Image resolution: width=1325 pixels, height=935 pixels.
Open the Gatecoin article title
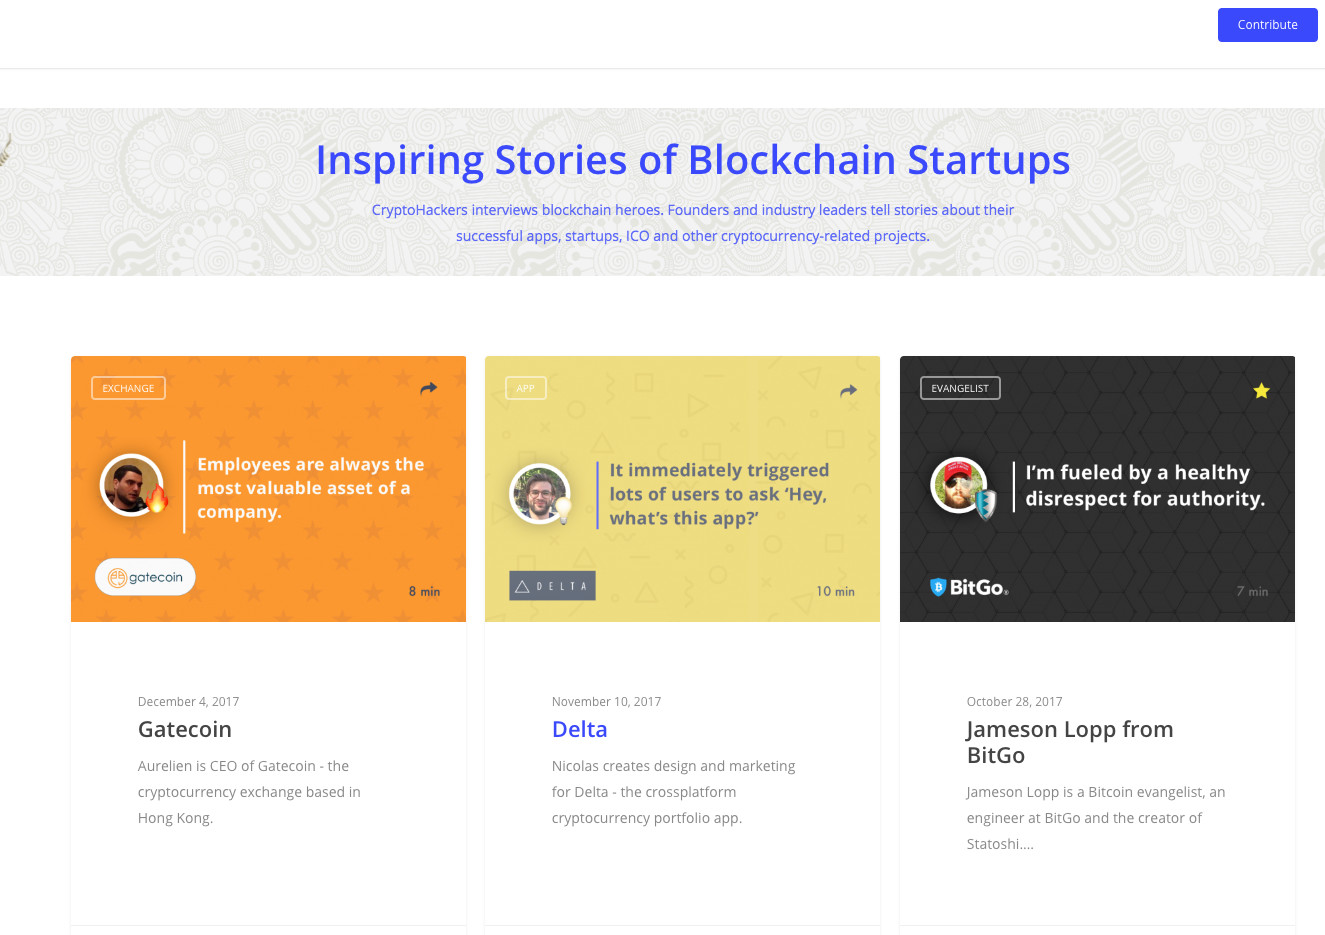point(185,729)
